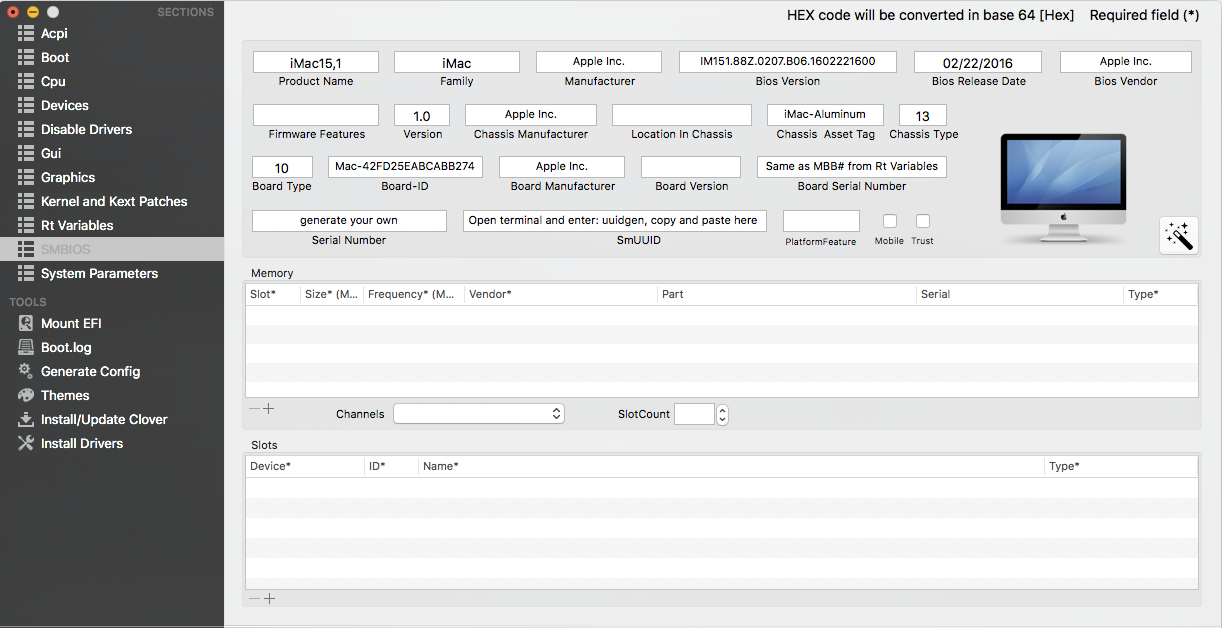
Task: Select the empty Board Version field
Action: click(691, 167)
